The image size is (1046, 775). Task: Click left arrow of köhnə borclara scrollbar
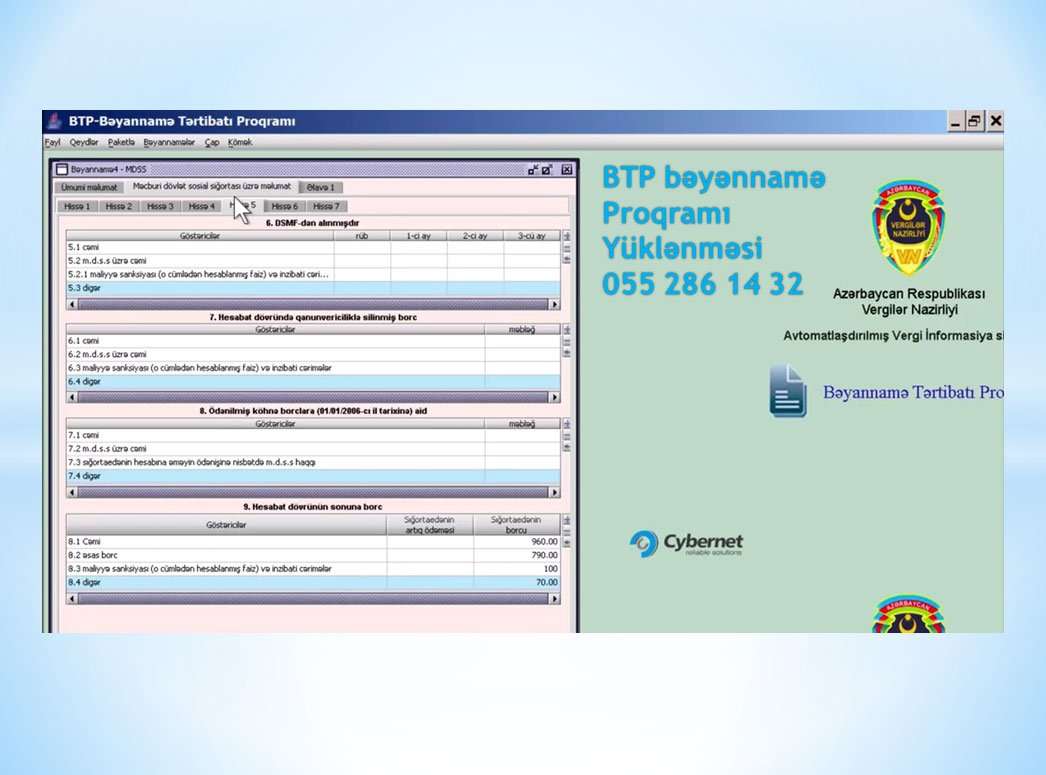click(72, 492)
